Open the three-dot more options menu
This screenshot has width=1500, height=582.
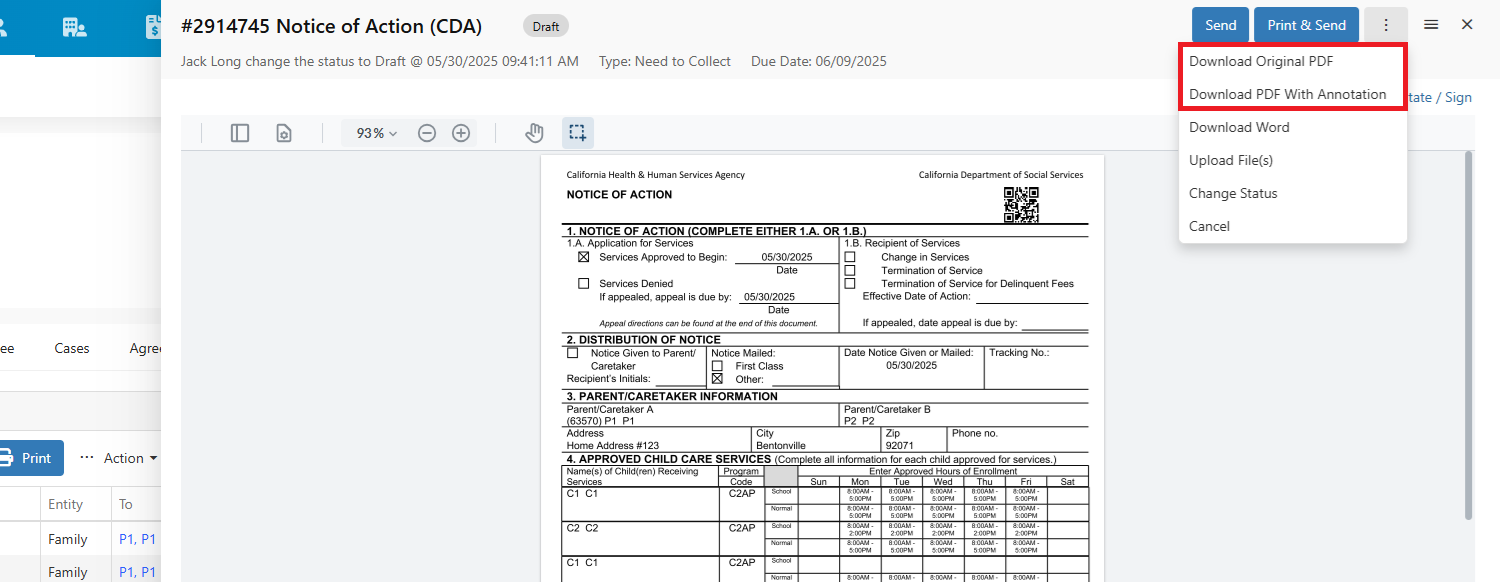[1386, 25]
